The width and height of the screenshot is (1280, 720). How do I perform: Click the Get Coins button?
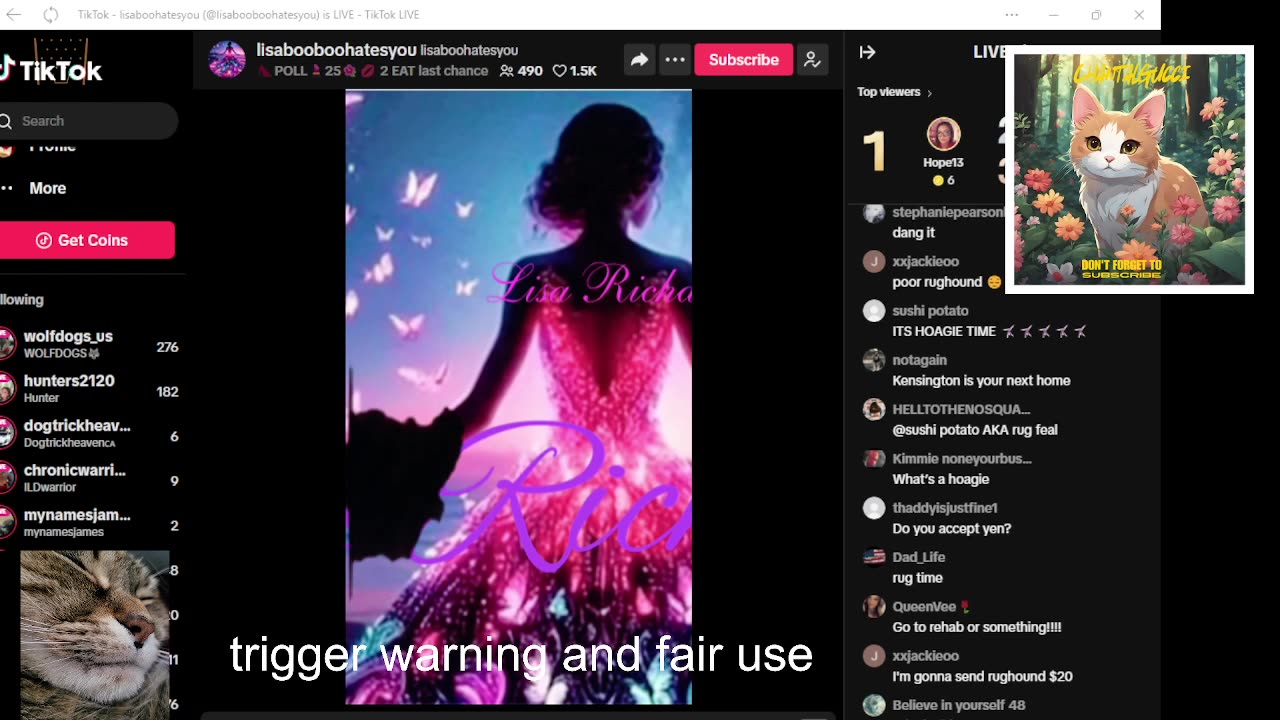[87, 240]
